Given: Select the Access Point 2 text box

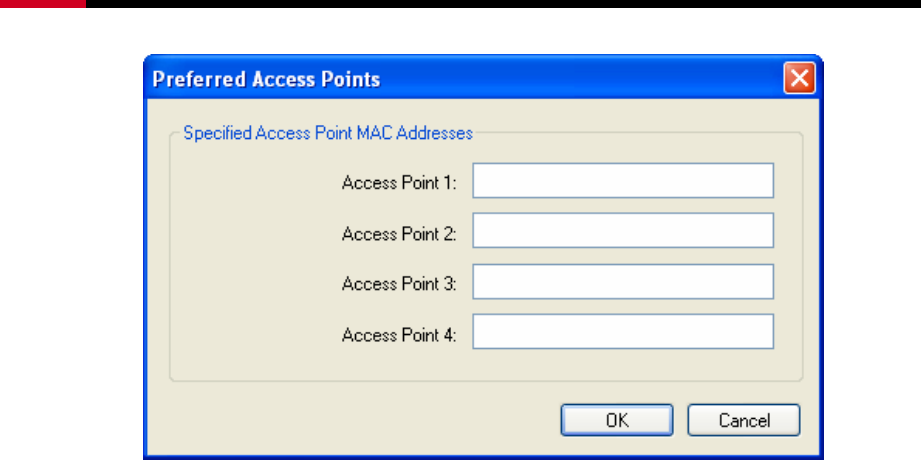Looking at the screenshot, I should tap(623, 230).
